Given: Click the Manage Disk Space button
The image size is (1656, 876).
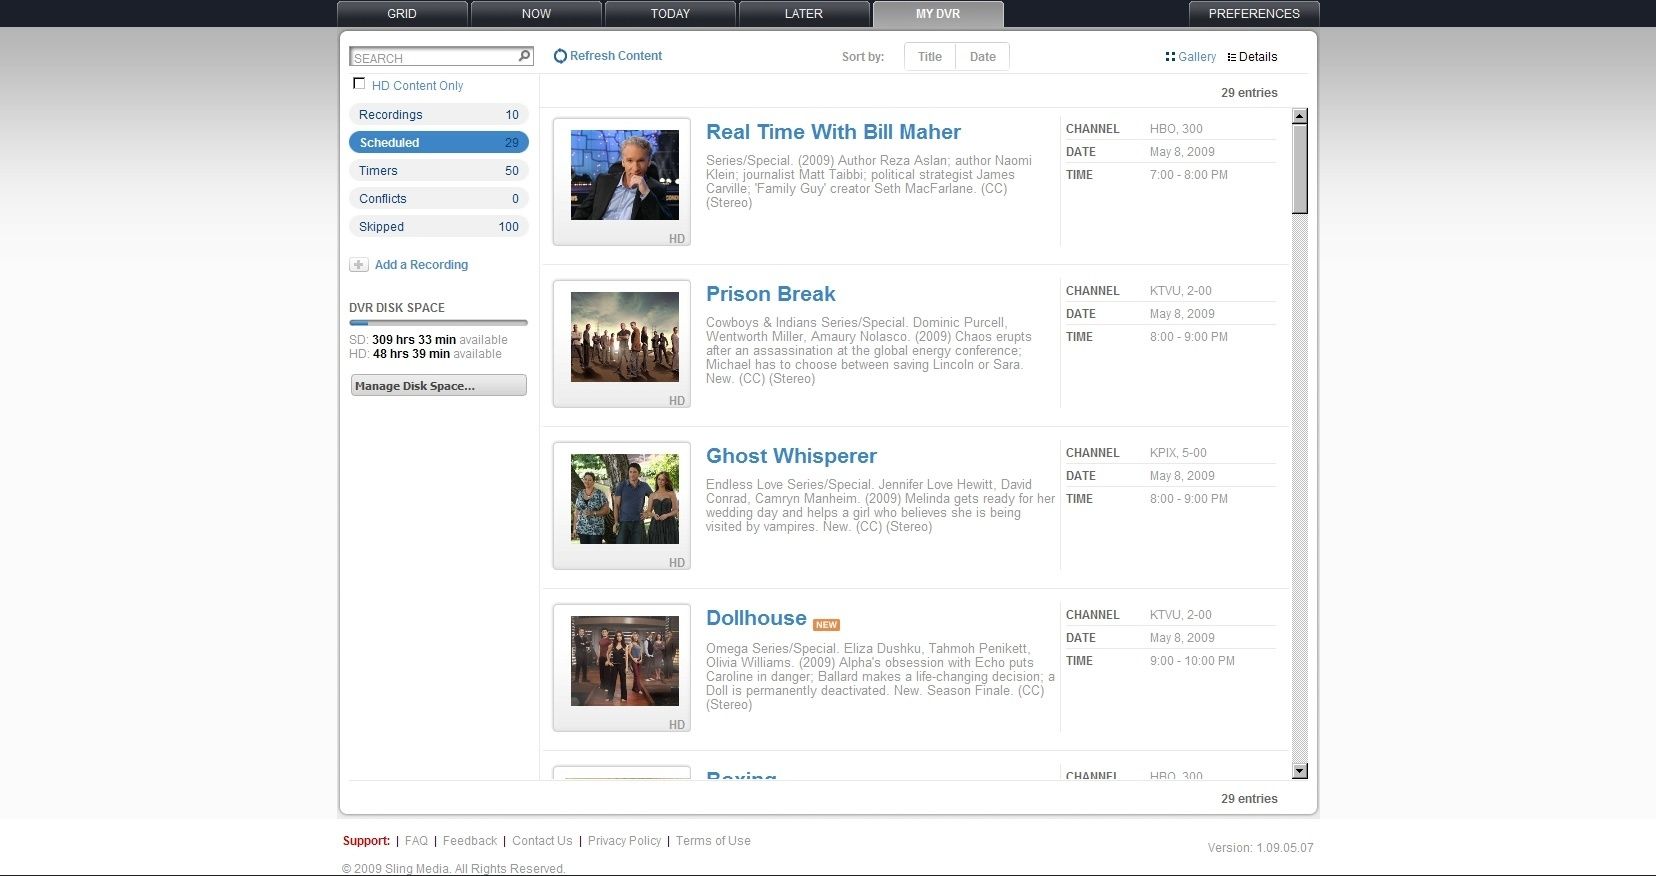Looking at the screenshot, I should [x=438, y=386].
